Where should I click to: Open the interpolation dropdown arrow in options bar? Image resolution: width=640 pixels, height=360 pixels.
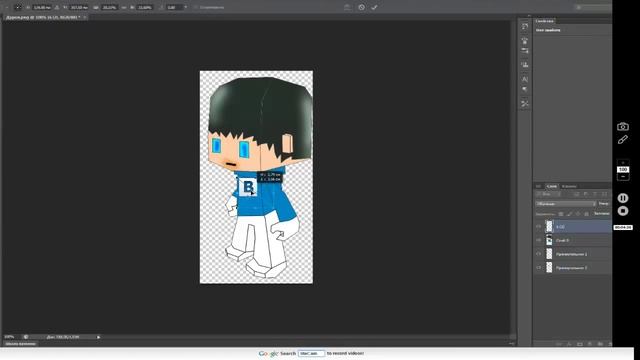click(186, 7)
